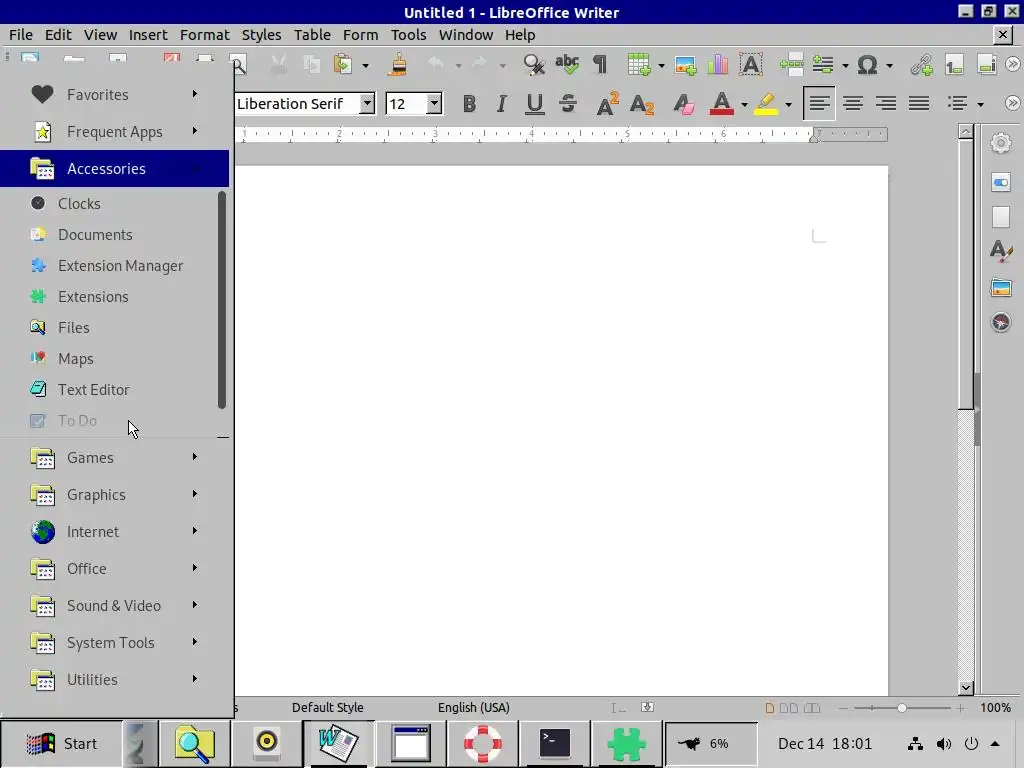Click the Start button in taskbar

61,743
